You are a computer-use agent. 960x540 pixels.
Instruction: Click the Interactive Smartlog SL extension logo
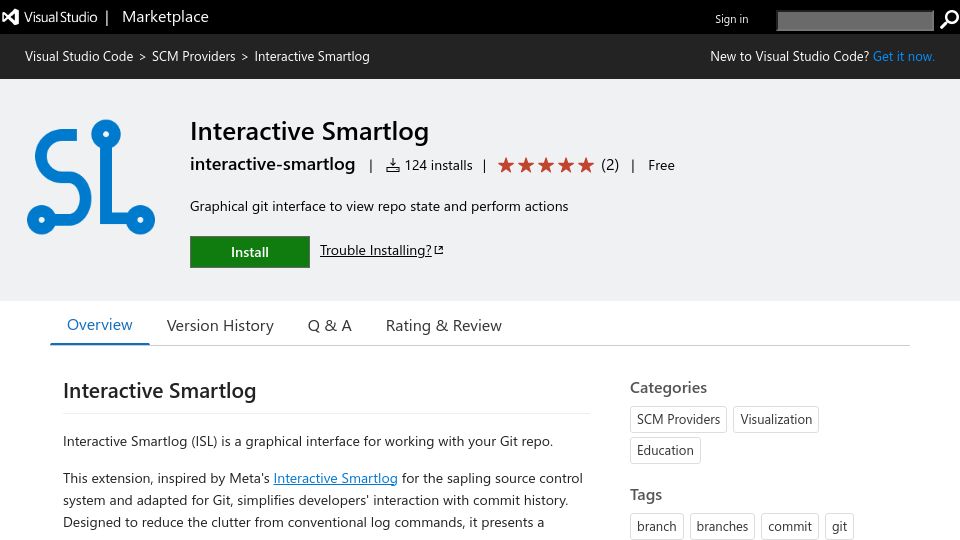pos(91,177)
